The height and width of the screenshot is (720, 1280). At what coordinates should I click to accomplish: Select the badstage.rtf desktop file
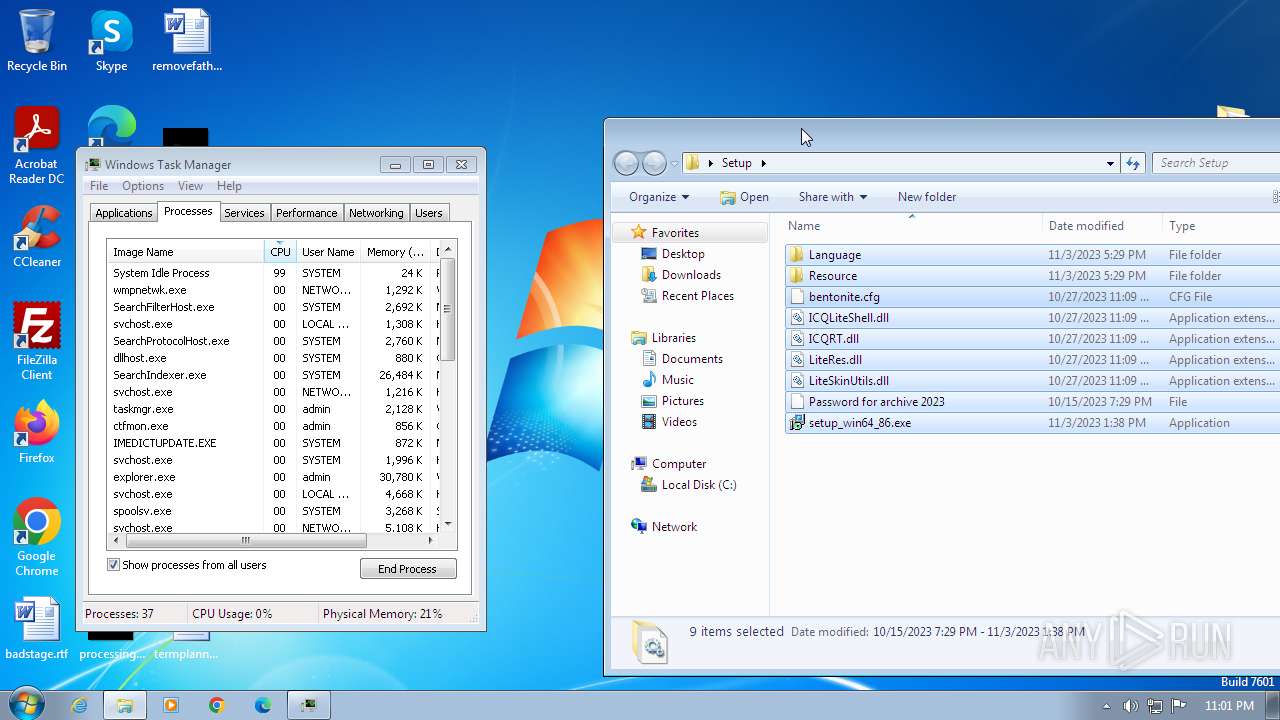pyautogui.click(x=37, y=629)
